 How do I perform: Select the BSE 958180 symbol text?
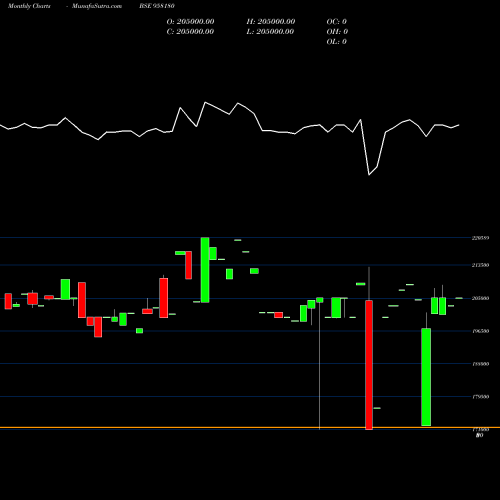point(157,6)
